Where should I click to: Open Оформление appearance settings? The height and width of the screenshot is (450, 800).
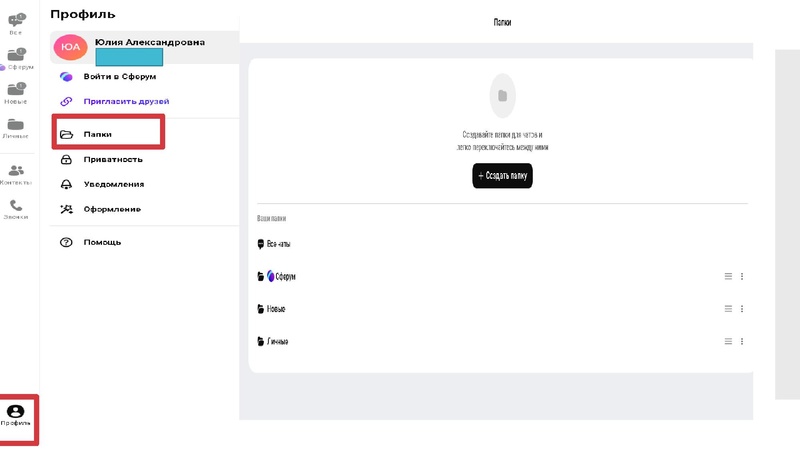coord(111,209)
